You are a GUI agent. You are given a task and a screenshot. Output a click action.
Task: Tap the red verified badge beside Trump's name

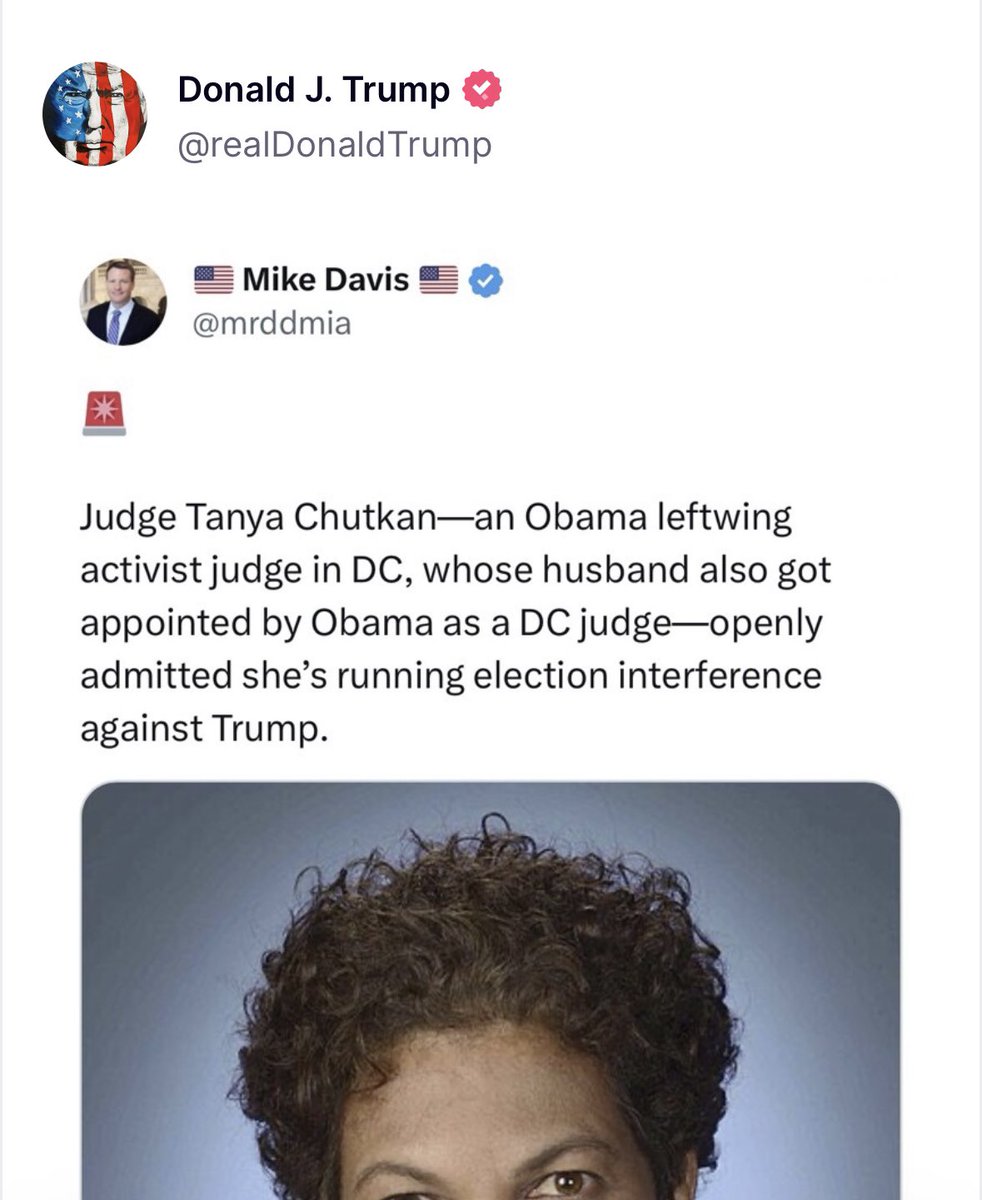pos(481,91)
